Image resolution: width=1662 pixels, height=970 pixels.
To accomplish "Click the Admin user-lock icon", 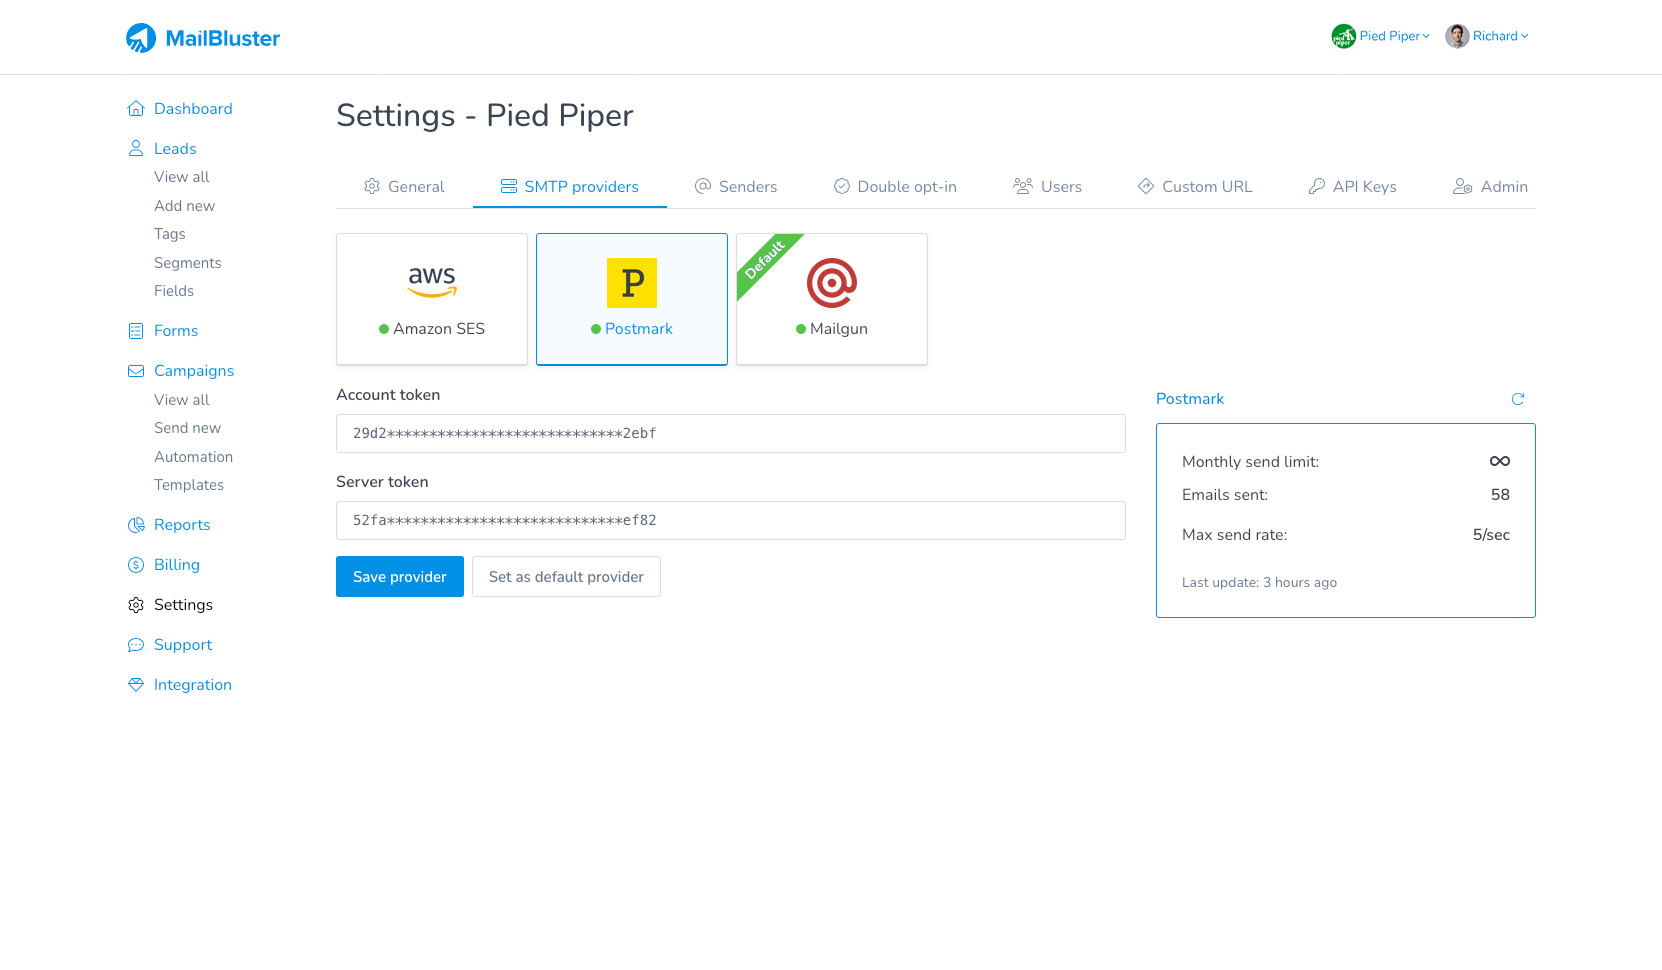I will point(1463,186).
